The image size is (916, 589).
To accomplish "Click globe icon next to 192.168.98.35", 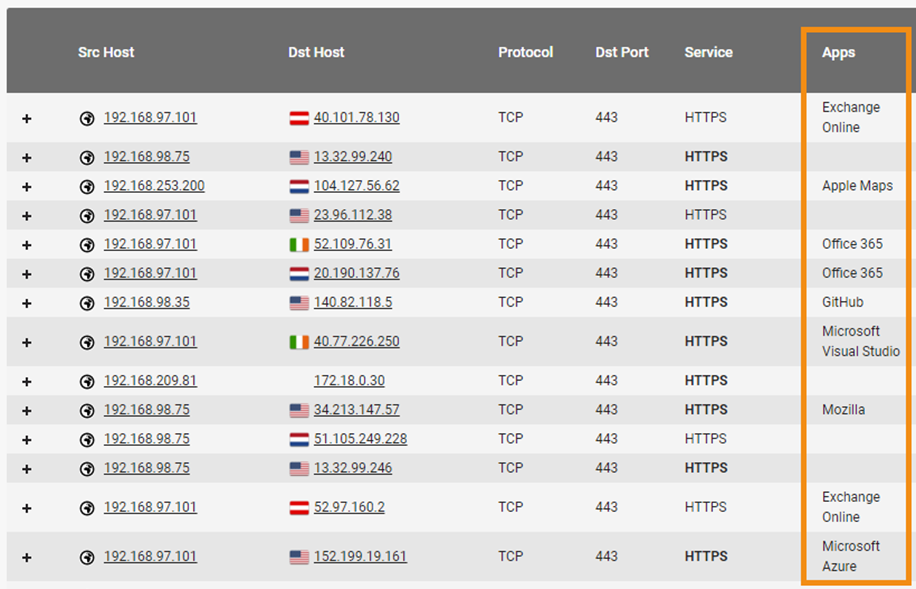I will [x=87, y=303].
